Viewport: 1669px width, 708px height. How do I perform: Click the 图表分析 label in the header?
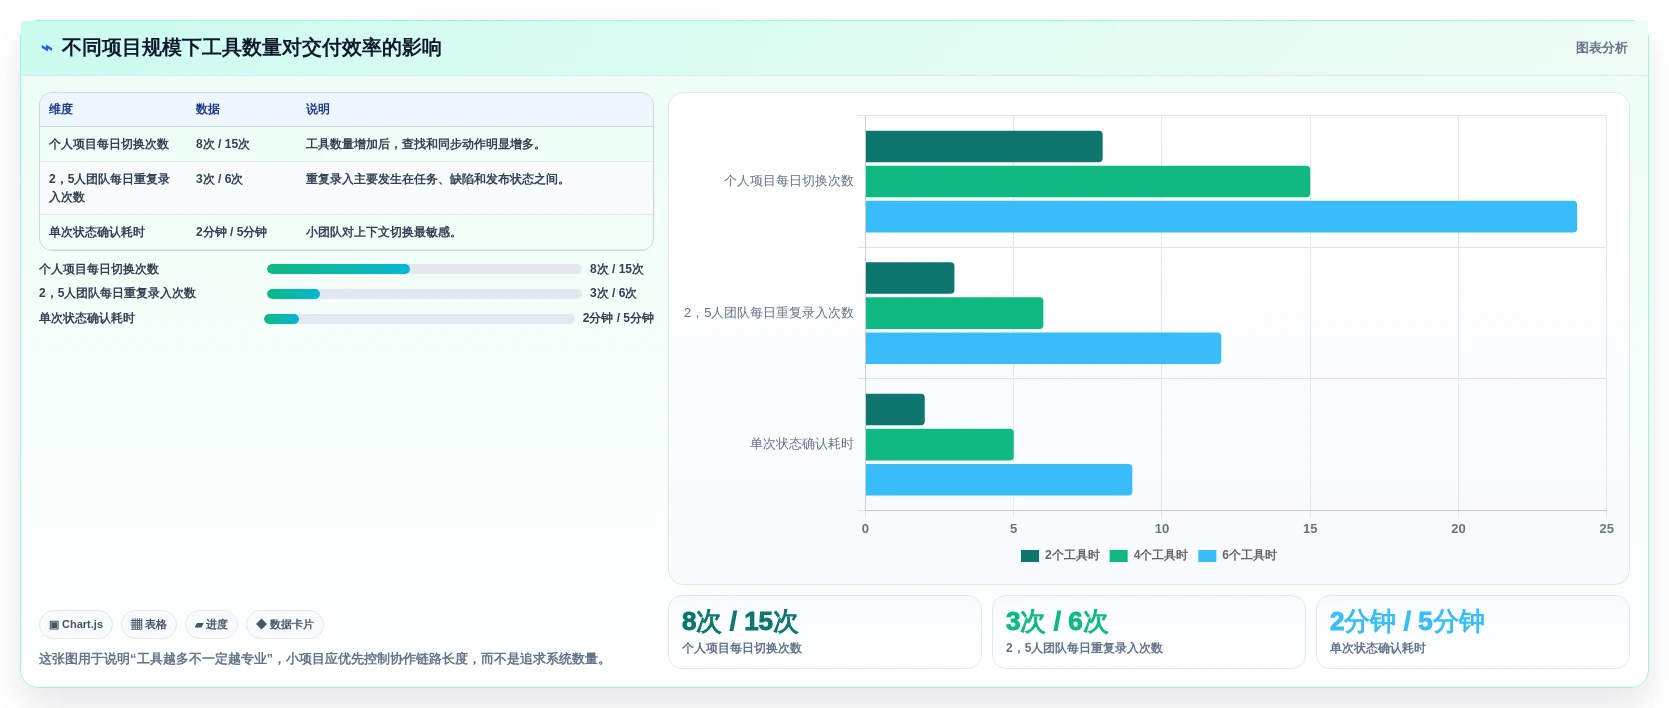click(1601, 48)
